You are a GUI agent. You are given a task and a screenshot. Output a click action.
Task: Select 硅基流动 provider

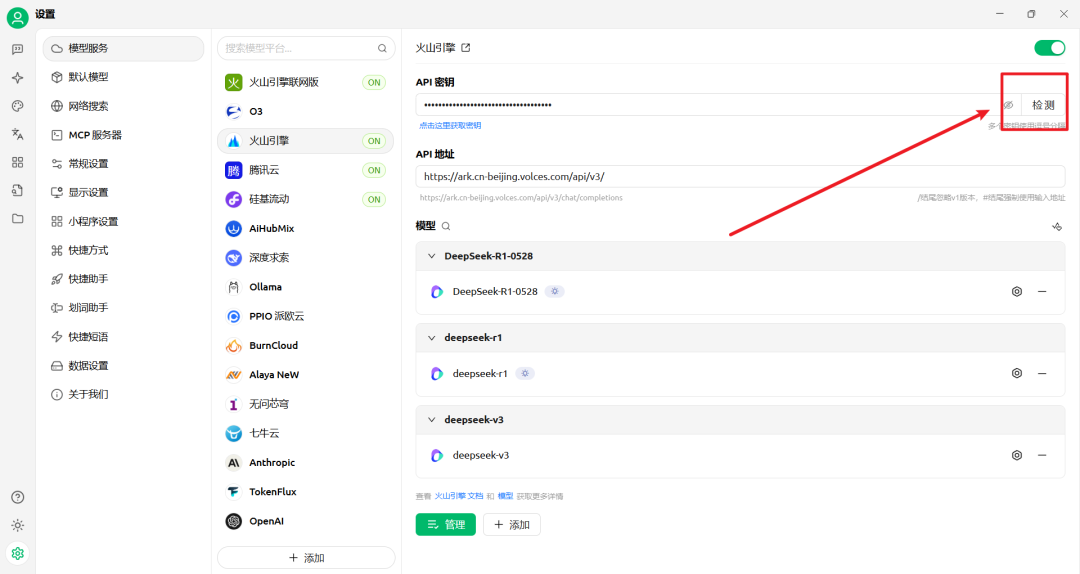(305, 199)
